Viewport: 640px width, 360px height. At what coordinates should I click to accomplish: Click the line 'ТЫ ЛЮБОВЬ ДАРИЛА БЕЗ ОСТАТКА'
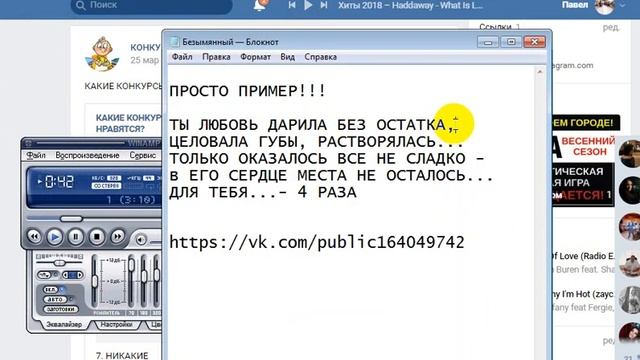312,125
